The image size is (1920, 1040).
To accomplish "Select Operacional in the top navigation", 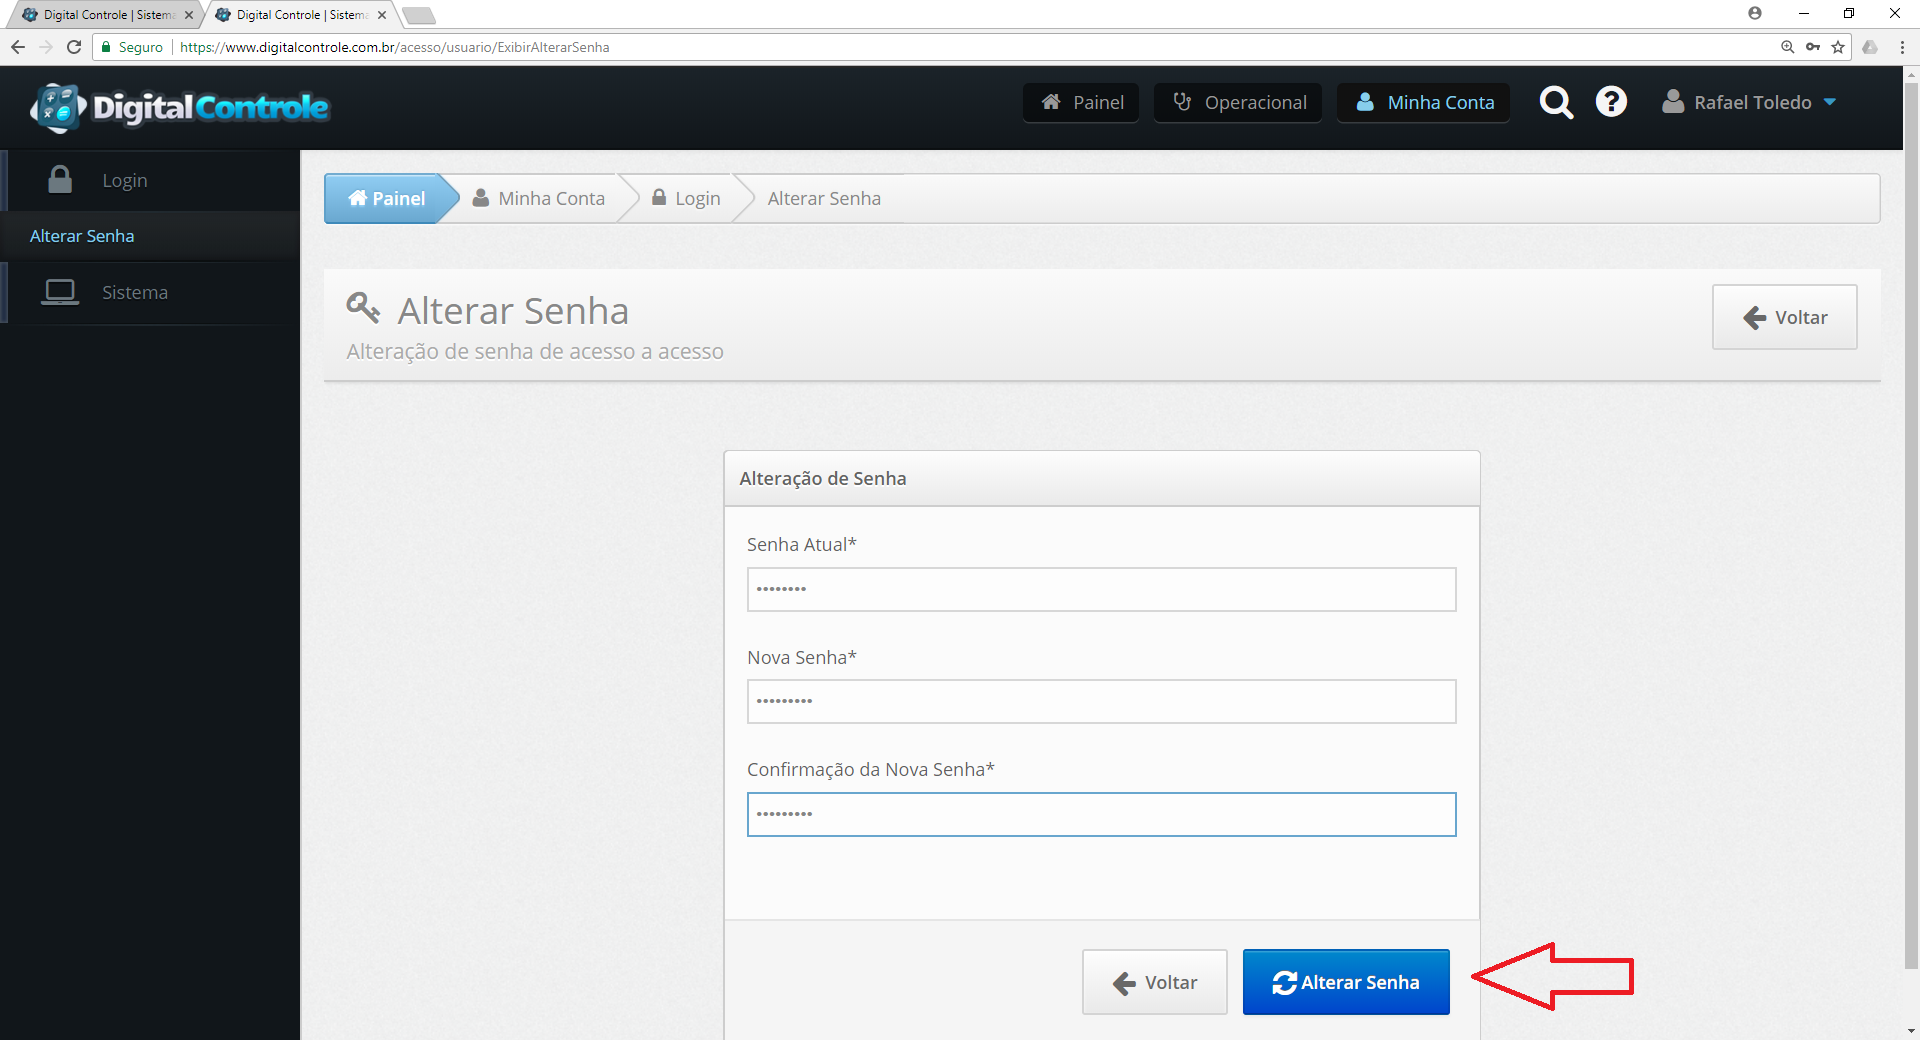I will (x=1237, y=102).
